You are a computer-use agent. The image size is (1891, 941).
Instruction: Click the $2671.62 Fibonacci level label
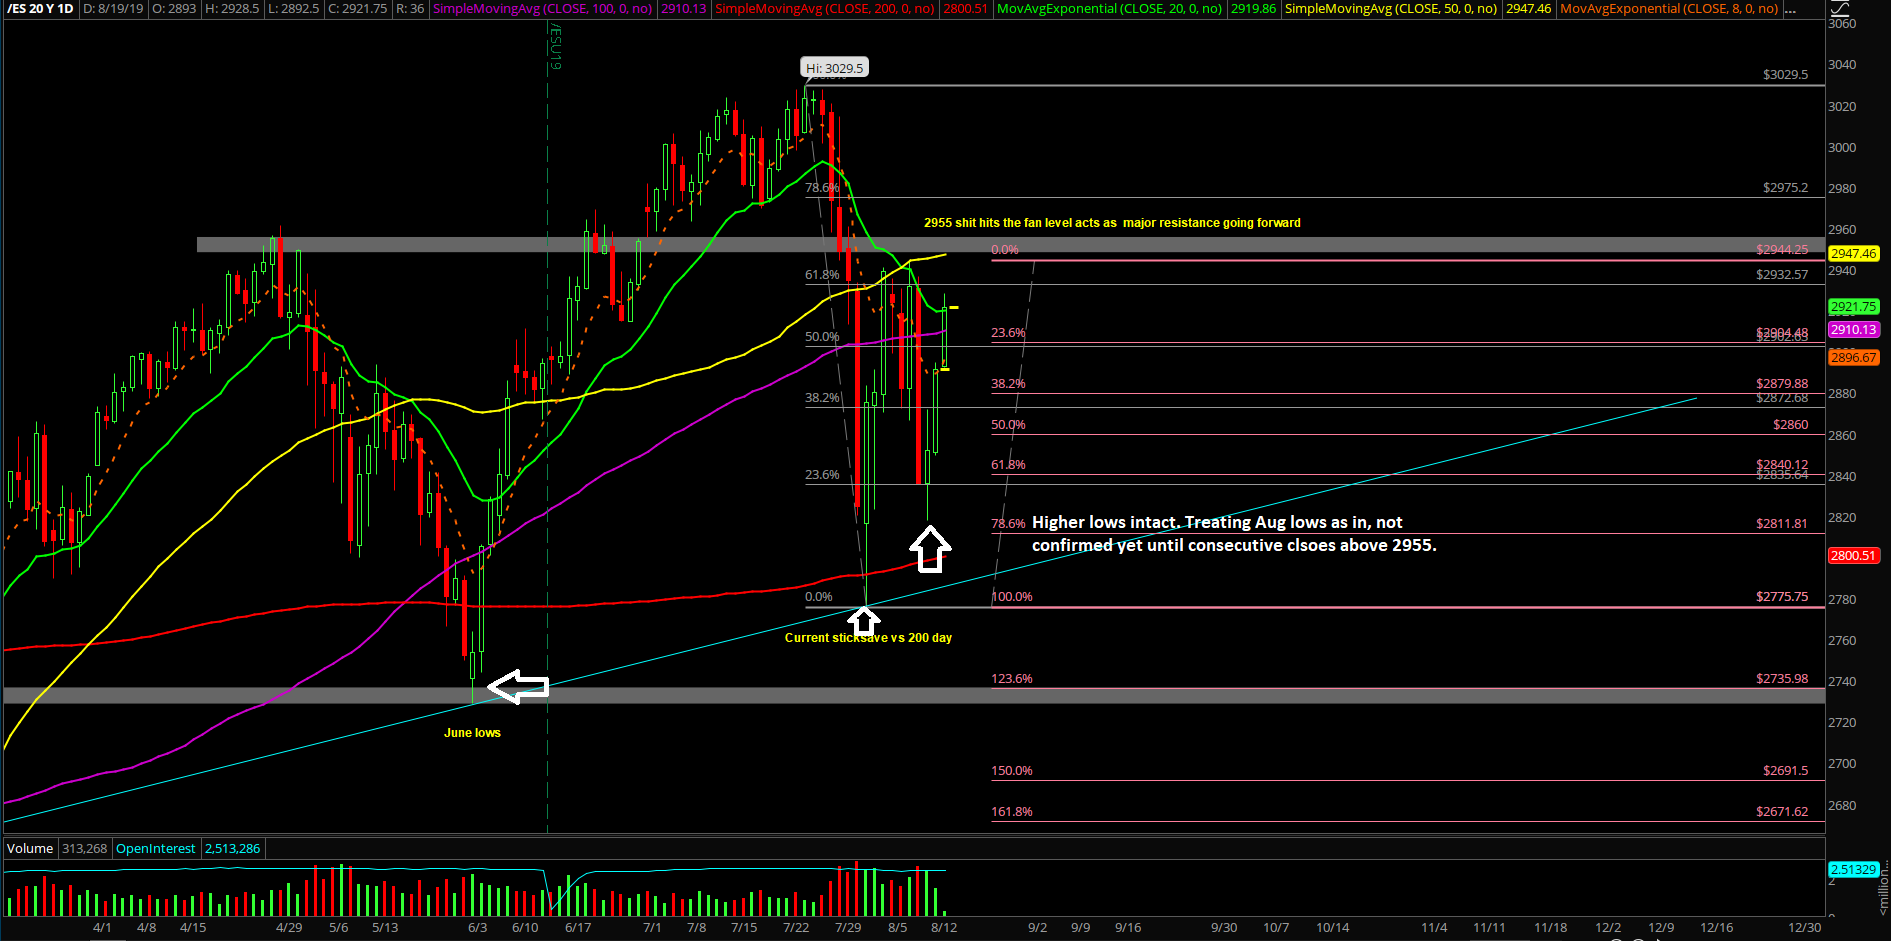tap(1782, 812)
